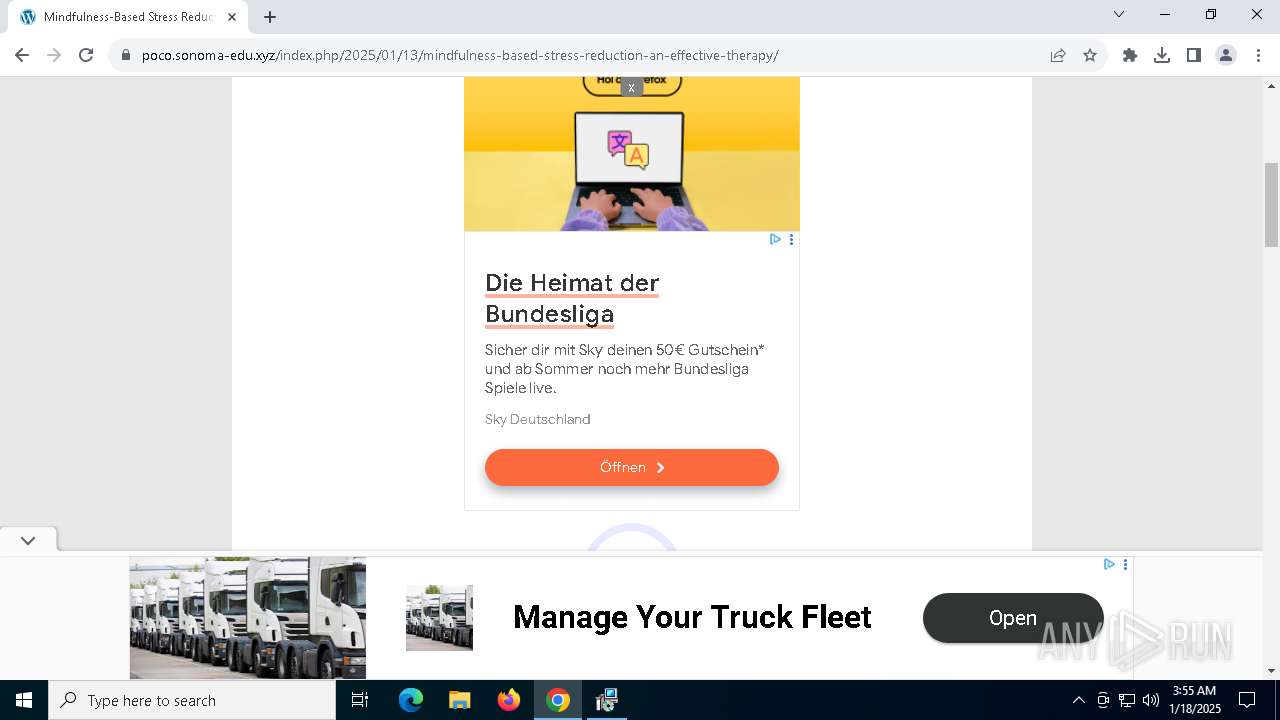Click the forward navigation arrow
1280x720 pixels.
click(x=54, y=55)
